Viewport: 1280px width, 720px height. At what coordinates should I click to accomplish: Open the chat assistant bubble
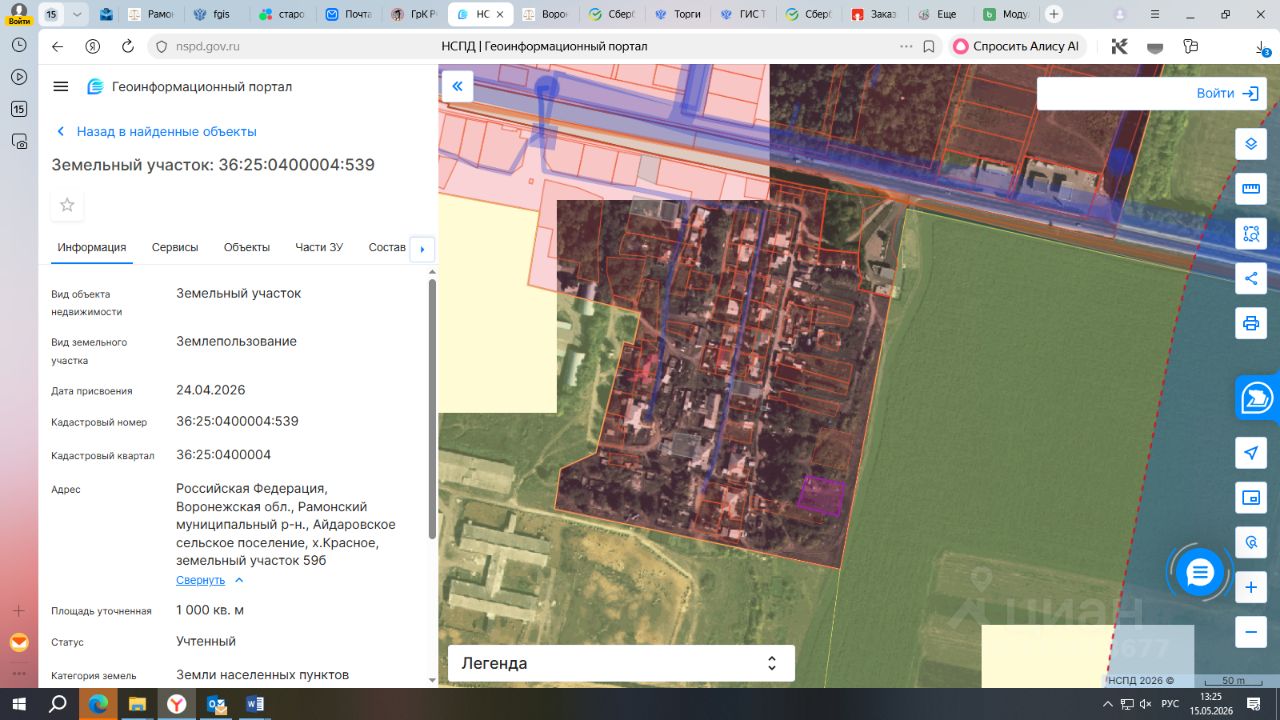click(1200, 573)
